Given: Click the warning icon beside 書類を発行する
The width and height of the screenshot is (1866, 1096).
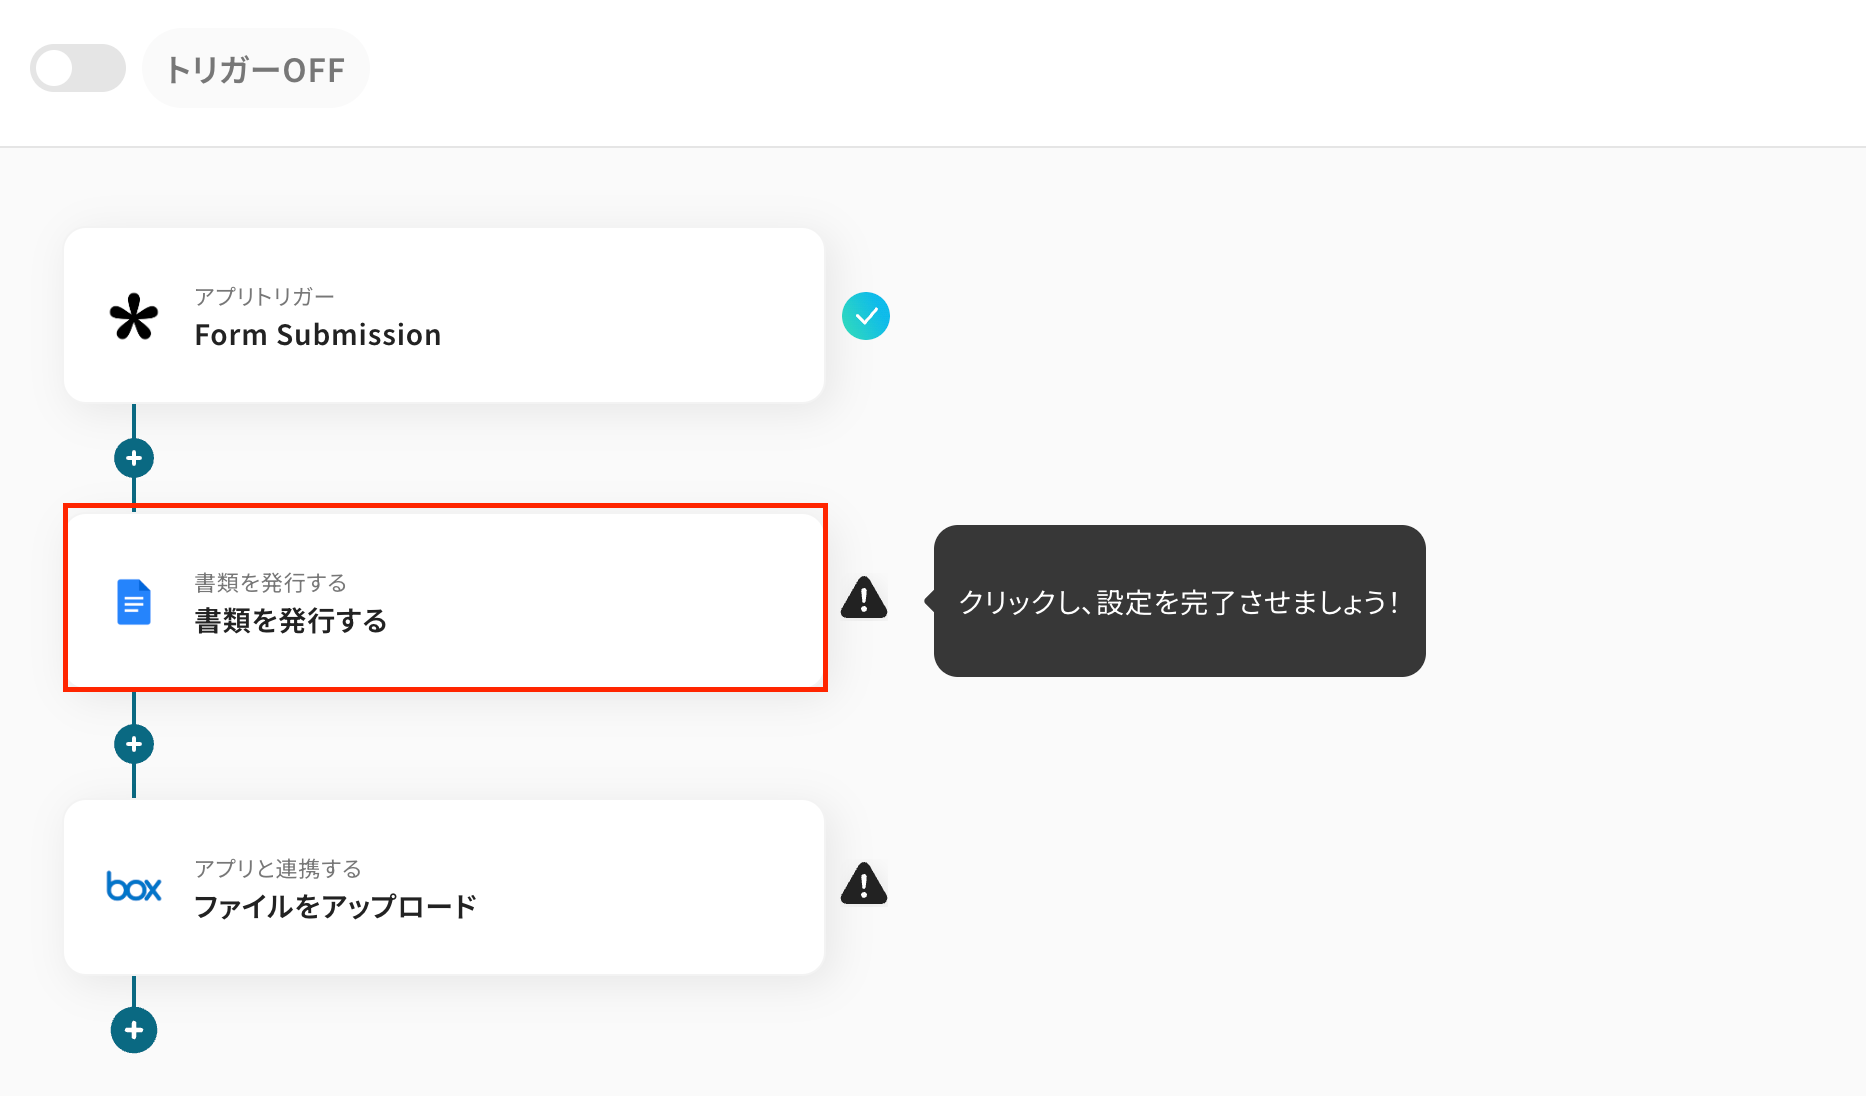Looking at the screenshot, I should point(864,598).
